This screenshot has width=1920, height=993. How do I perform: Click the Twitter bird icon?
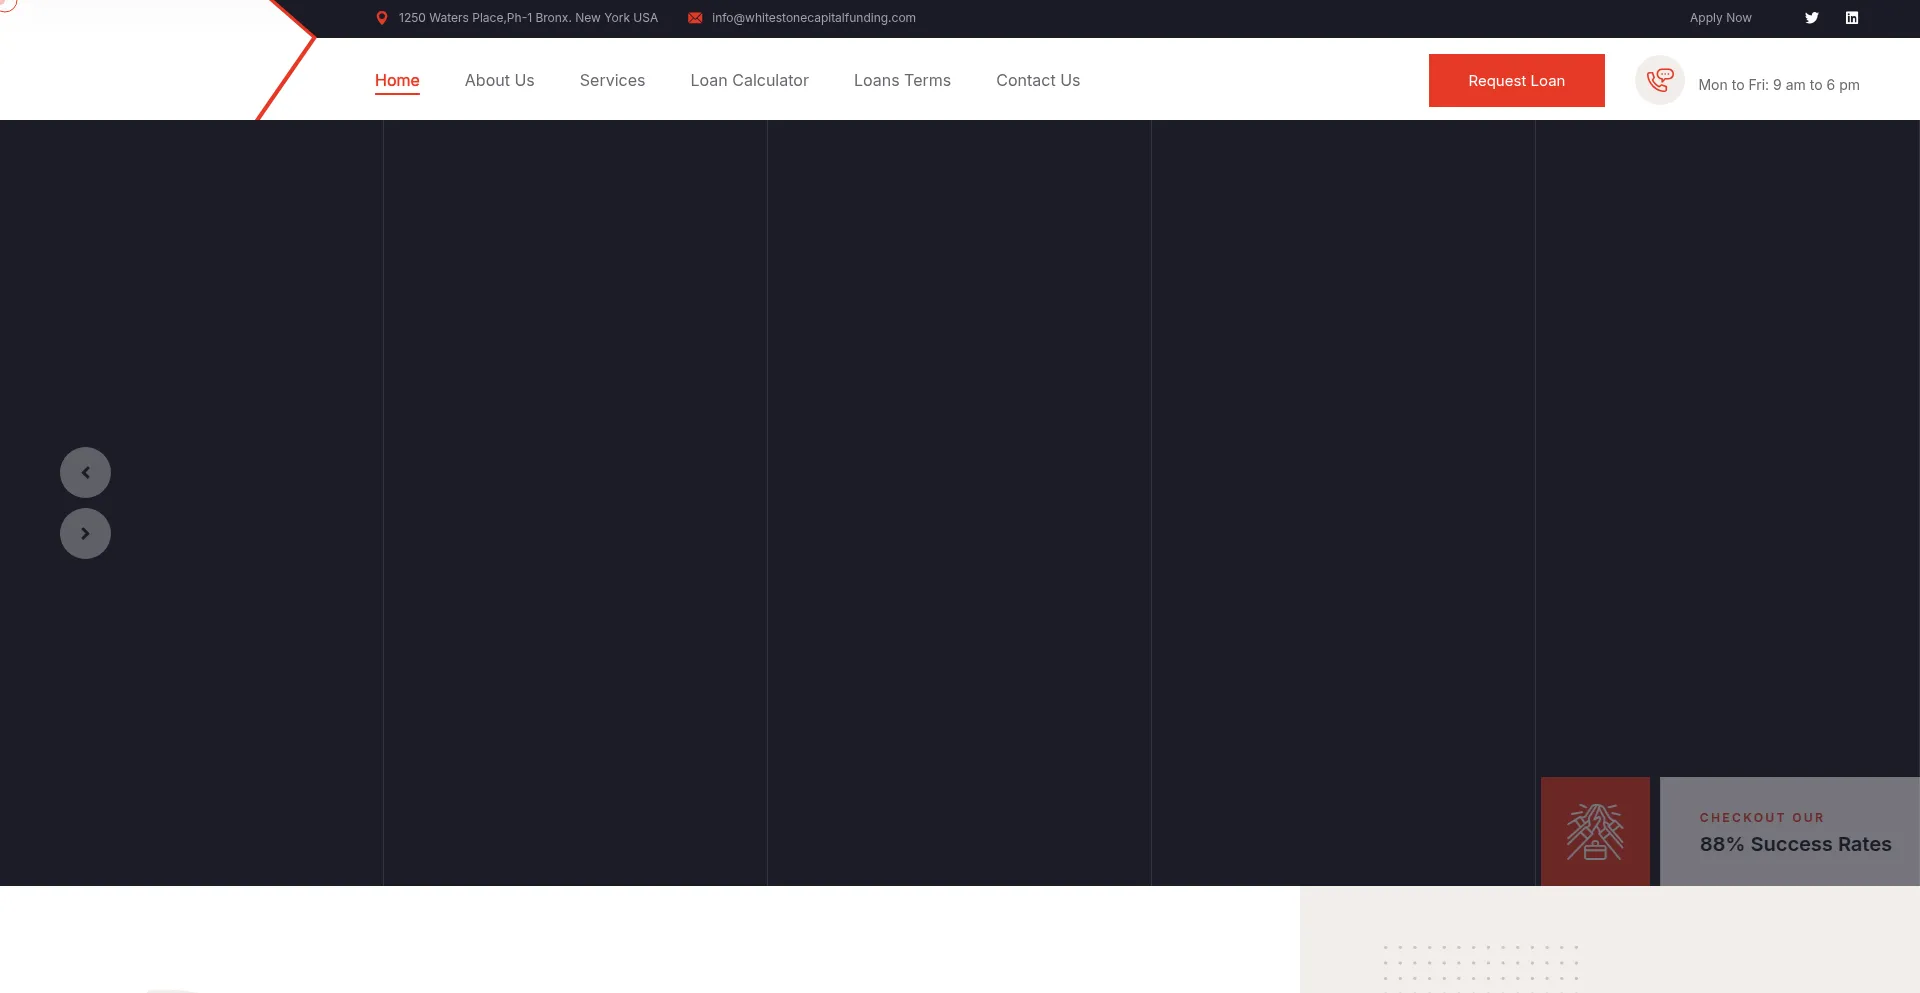coord(1811,18)
